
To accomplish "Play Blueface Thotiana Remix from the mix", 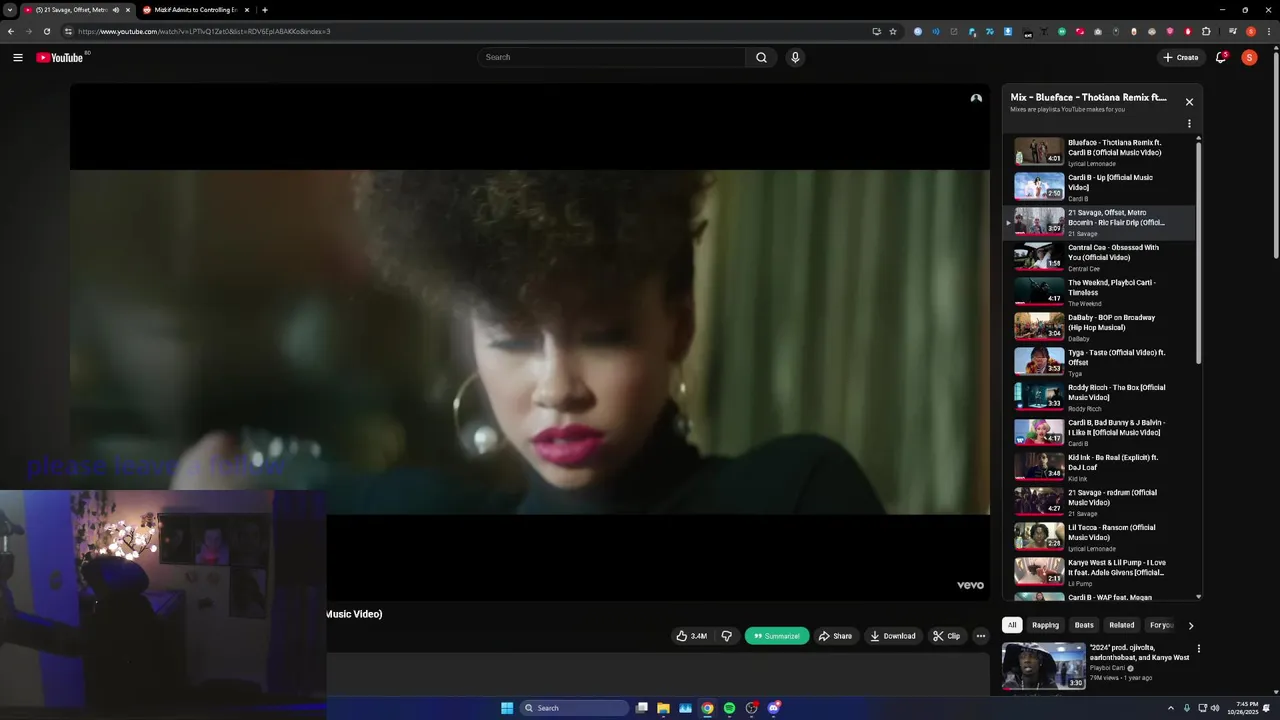I will (x=1100, y=152).
